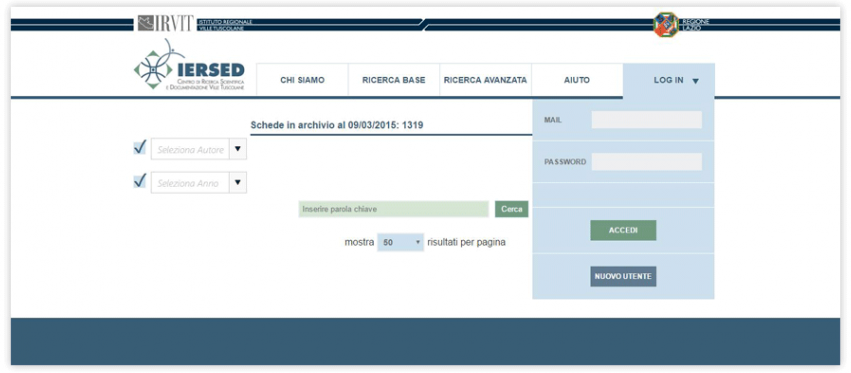The width and height of the screenshot is (851, 373).
Task: Click the NUOVO UTENTE button
Action: pos(623,276)
